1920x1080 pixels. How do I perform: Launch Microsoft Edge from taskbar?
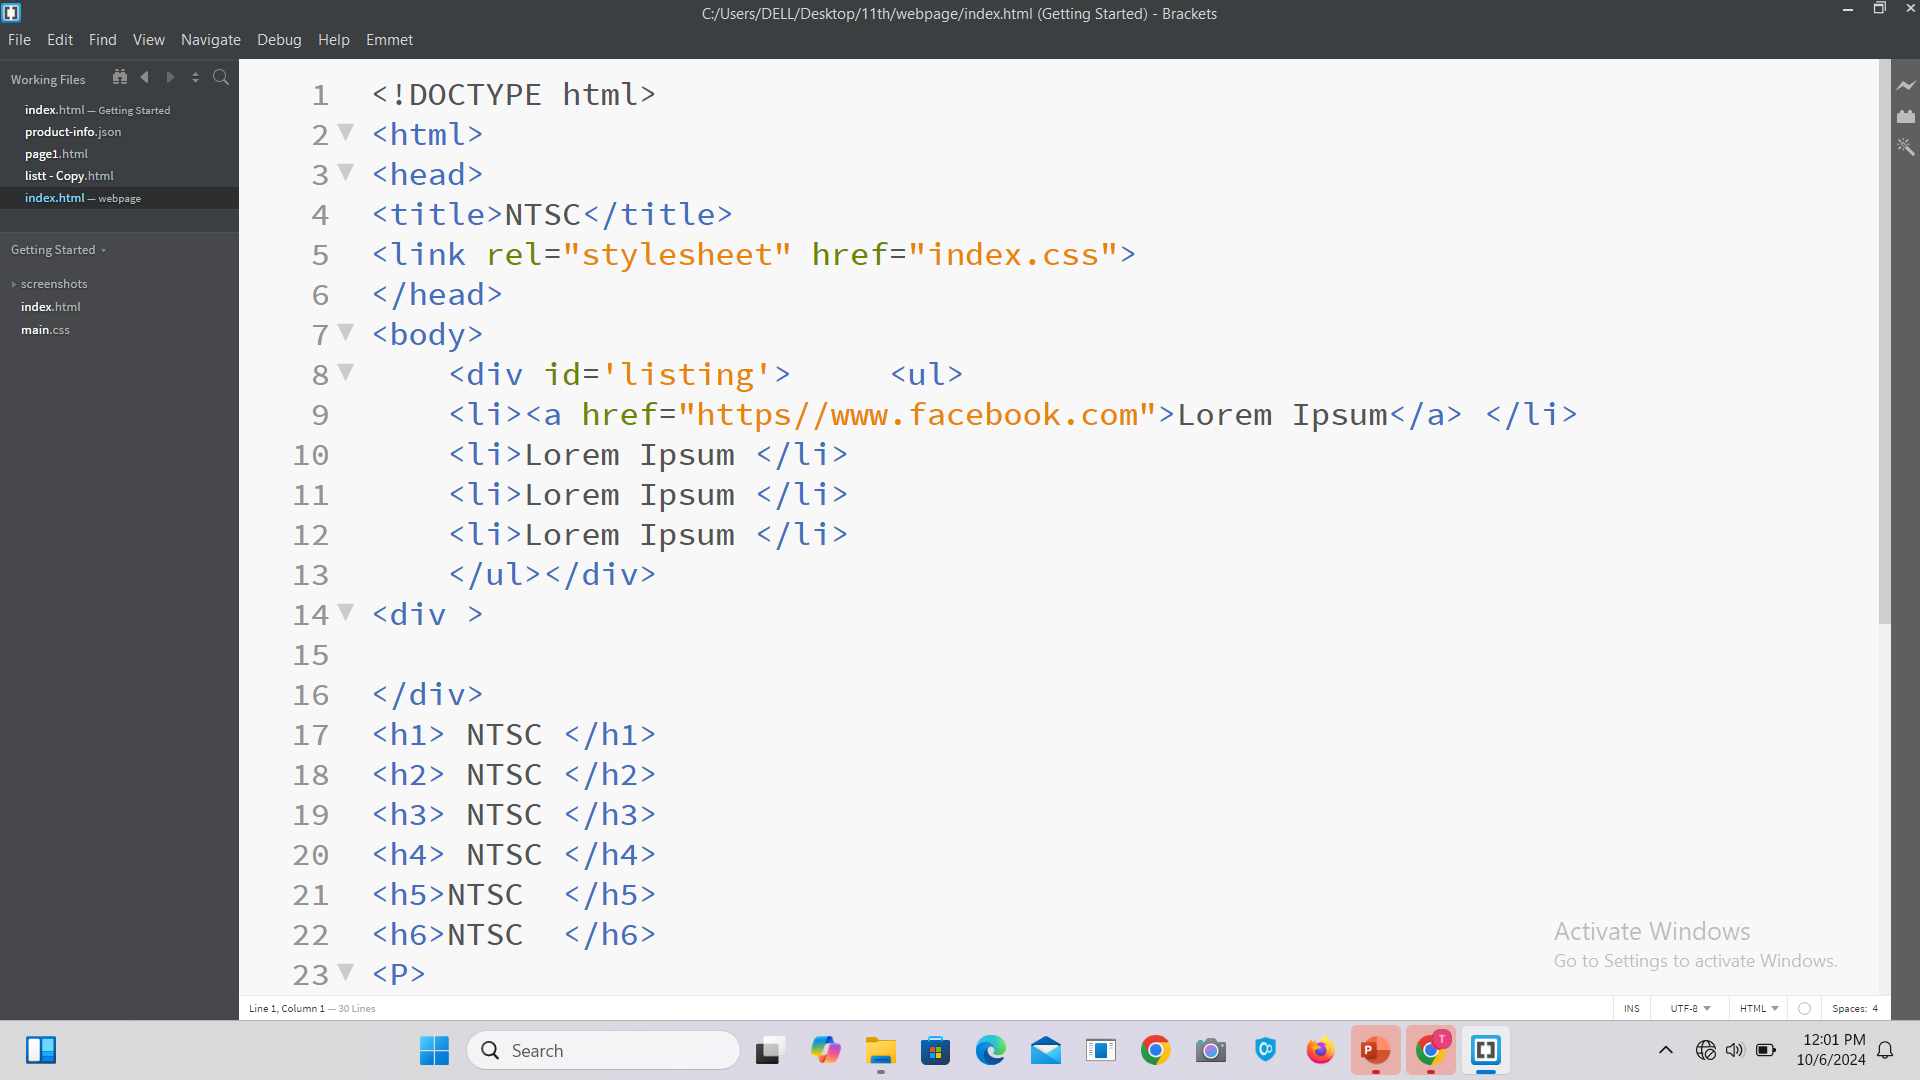[x=990, y=1050]
